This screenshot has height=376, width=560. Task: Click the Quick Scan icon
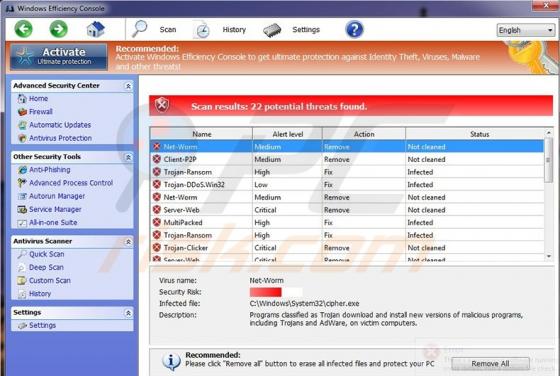22,254
